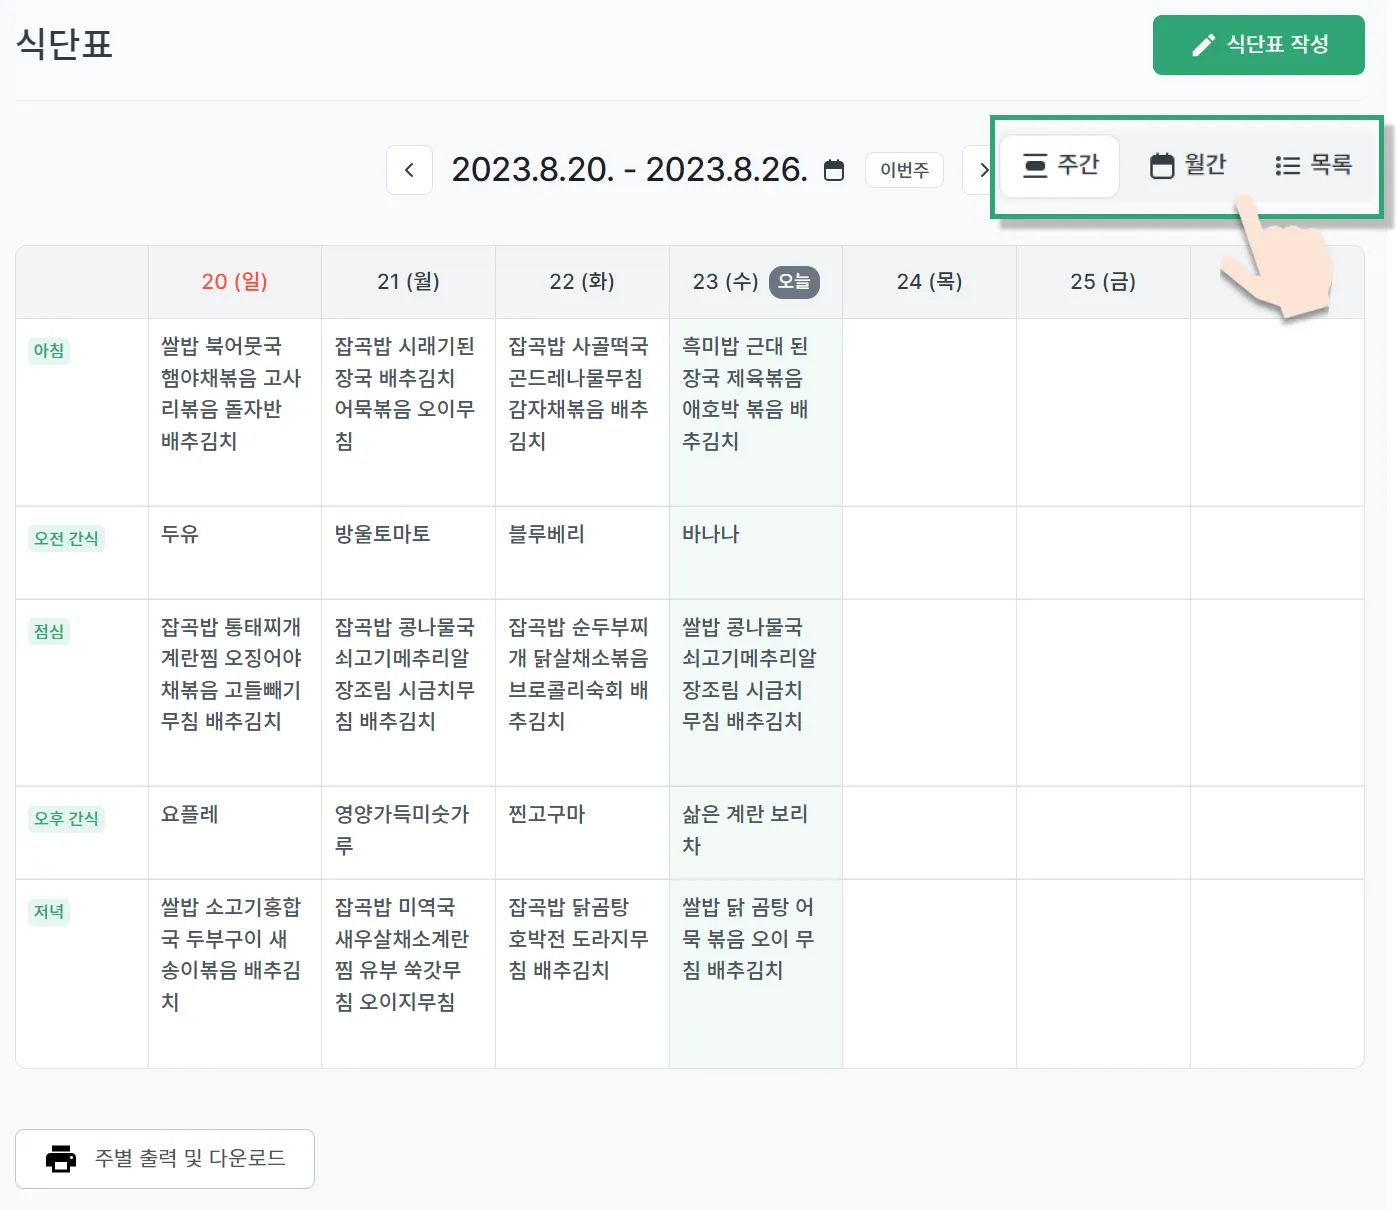
Task: Select the 20 (일) column header
Action: coord(234,282)
